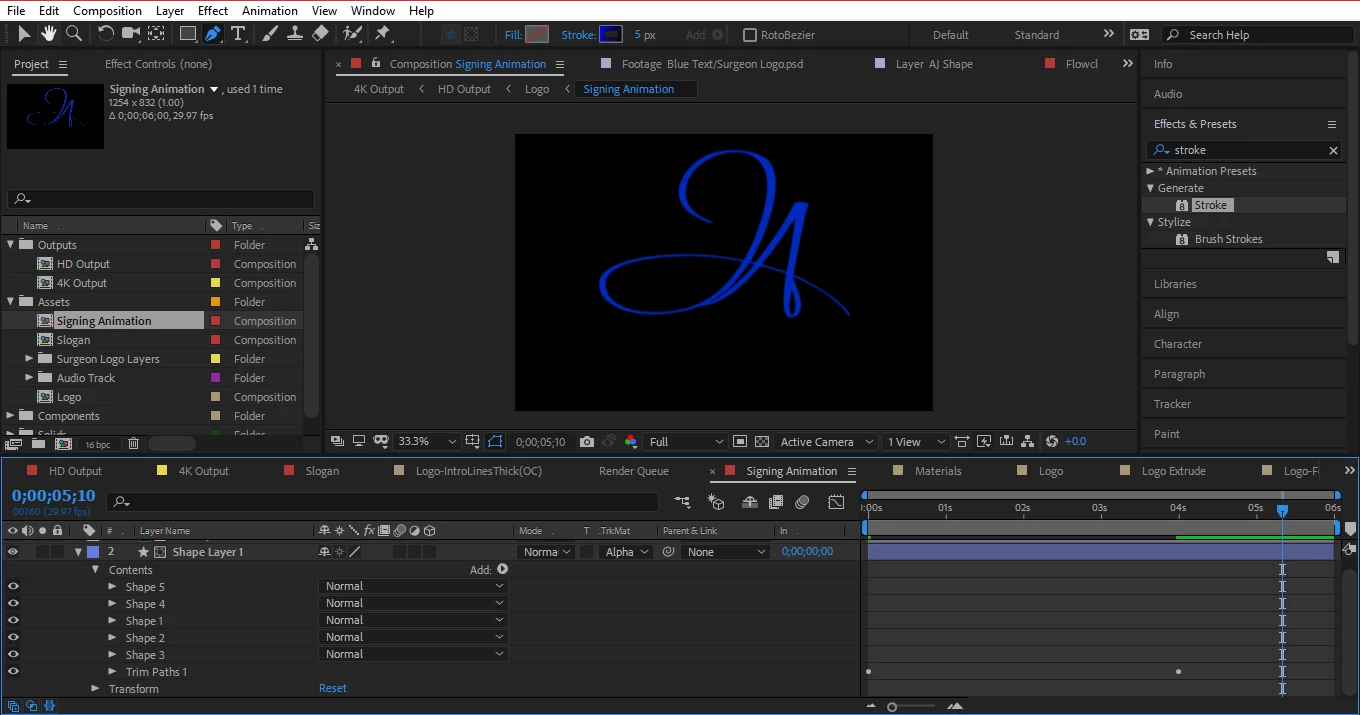Select the Roto Brush tool
Screen dimensions: 1360x715
click(352, 34)
